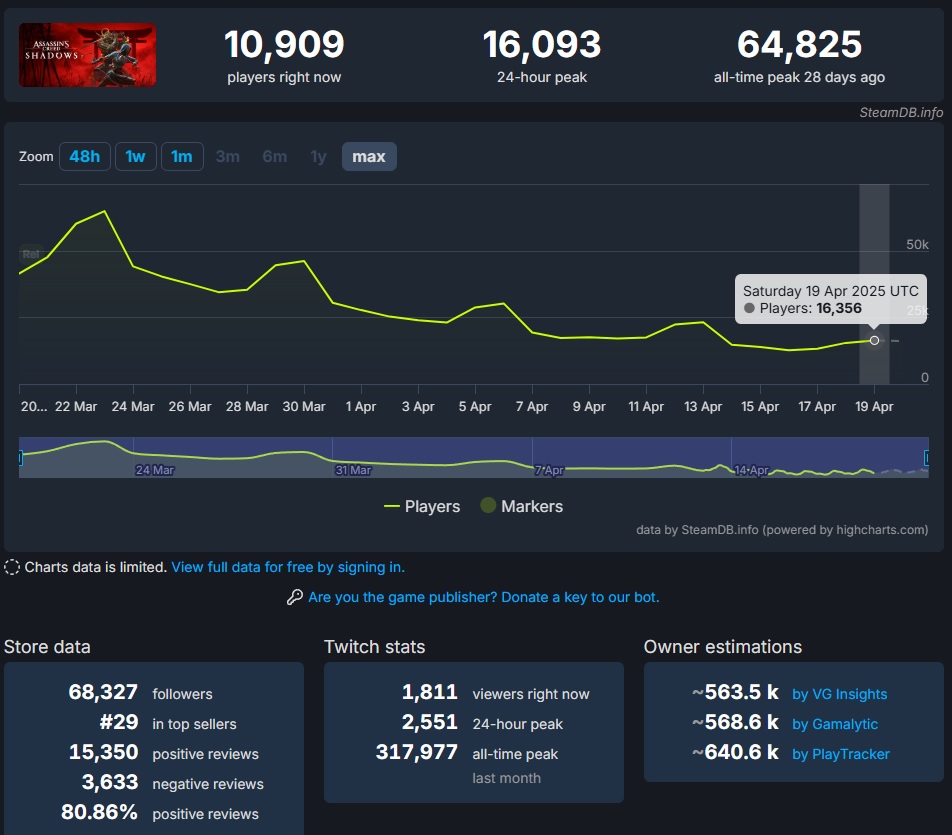Click the '13 Apr' axis label

(703, 406)
